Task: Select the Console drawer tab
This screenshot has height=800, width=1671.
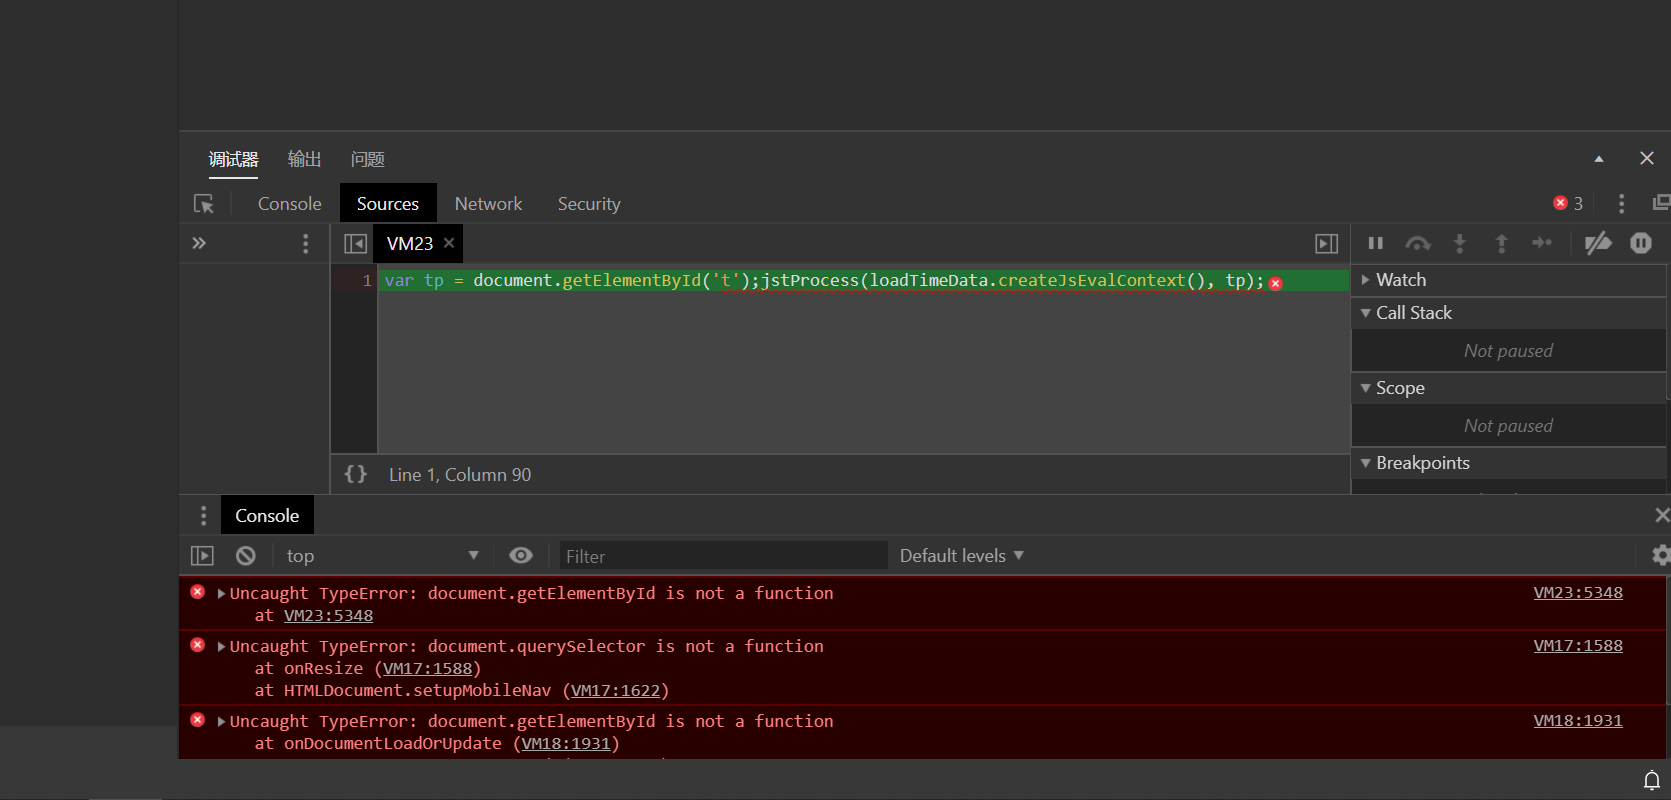Action: (267, 516)
